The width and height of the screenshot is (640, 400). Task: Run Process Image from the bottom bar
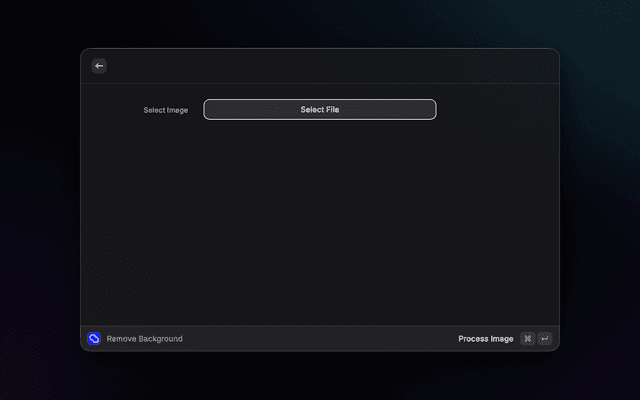(486, 339)
